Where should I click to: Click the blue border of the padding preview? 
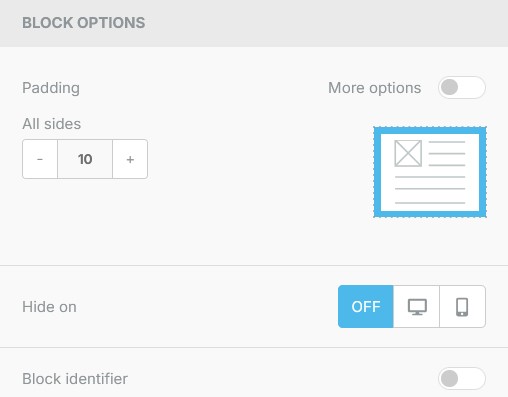[377, 172]
